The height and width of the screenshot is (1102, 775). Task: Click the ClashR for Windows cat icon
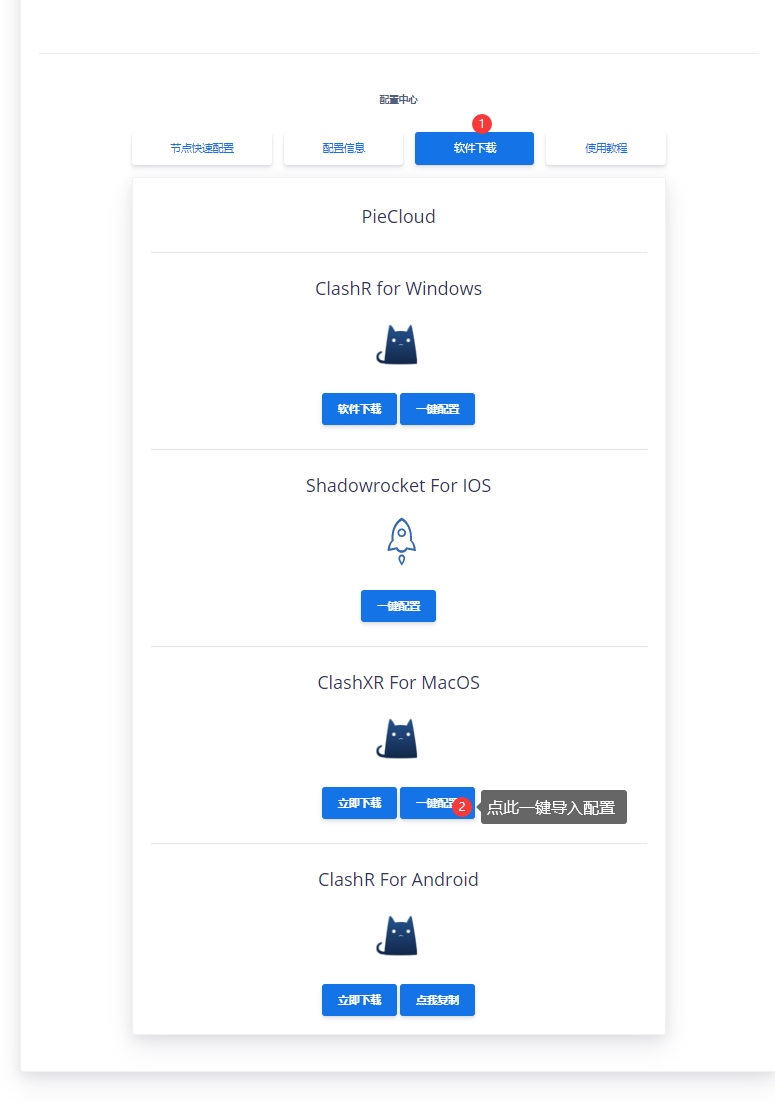pos(397,345)
